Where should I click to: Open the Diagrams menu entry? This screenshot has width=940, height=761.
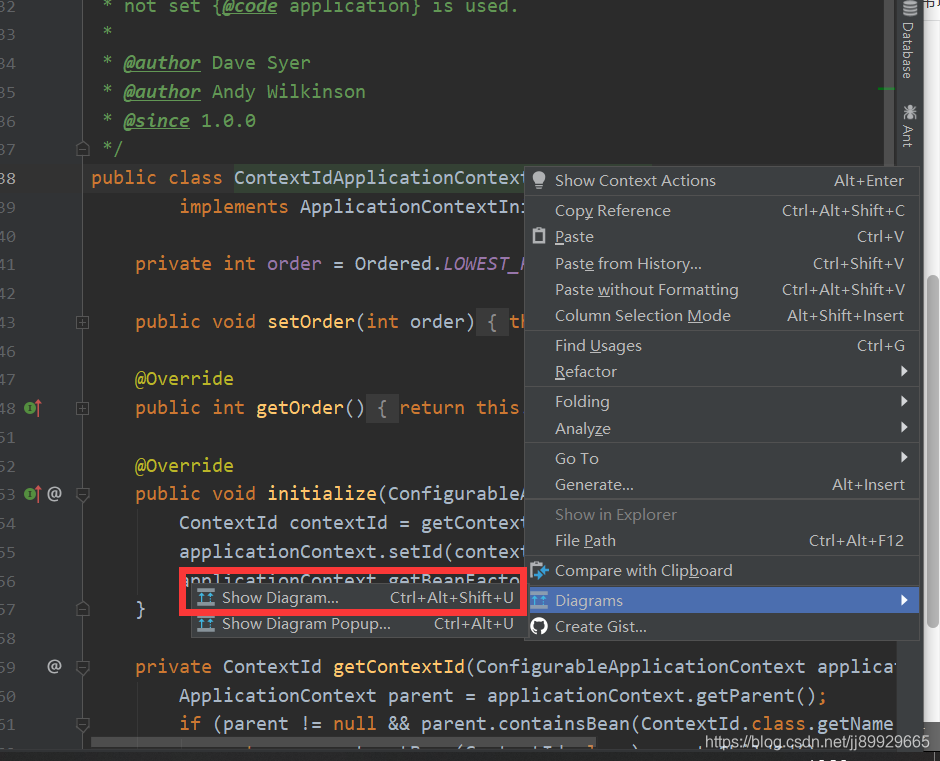click(722, 600)
